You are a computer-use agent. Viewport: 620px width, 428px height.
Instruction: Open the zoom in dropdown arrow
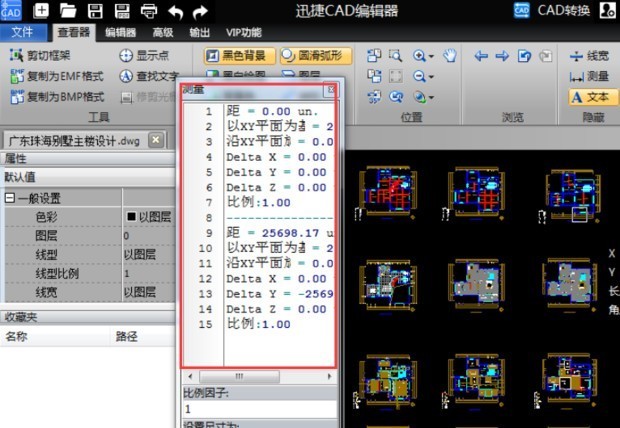point(431,57)
